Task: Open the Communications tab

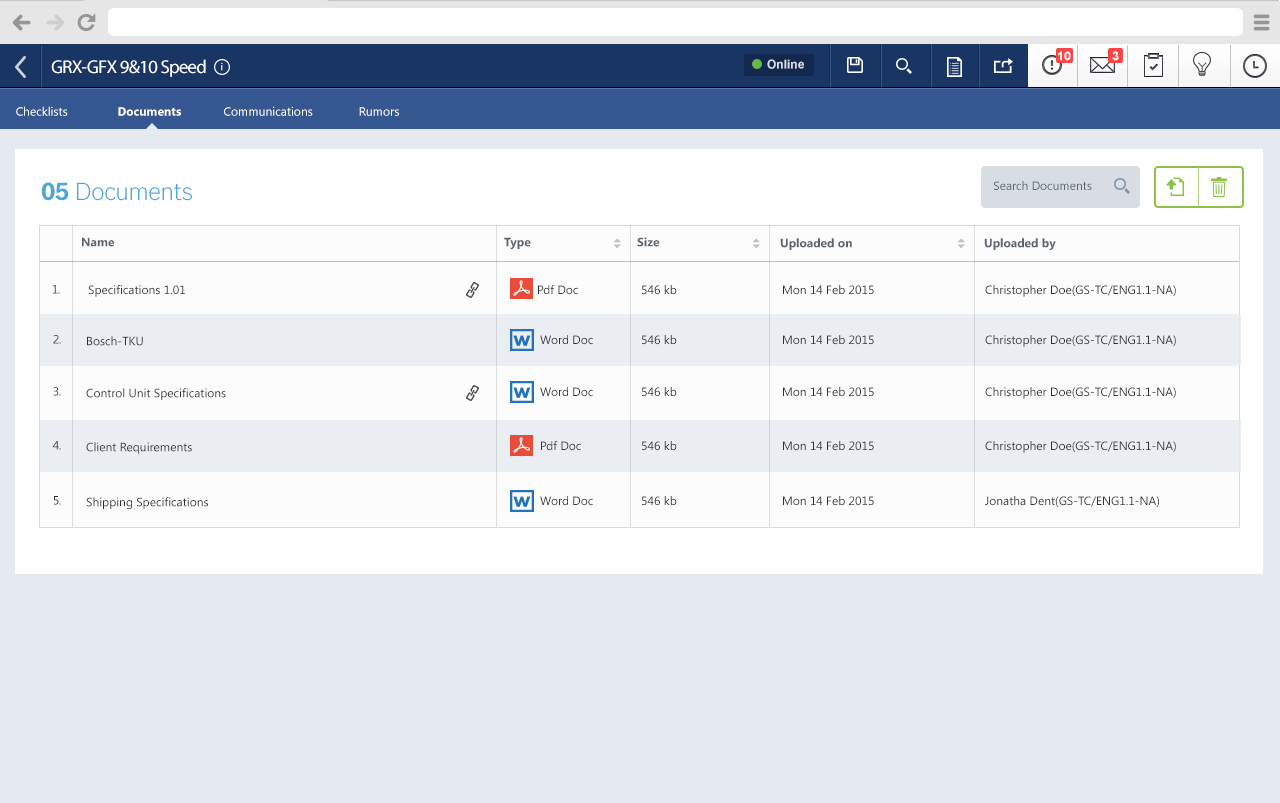Action: coord(268,111)
